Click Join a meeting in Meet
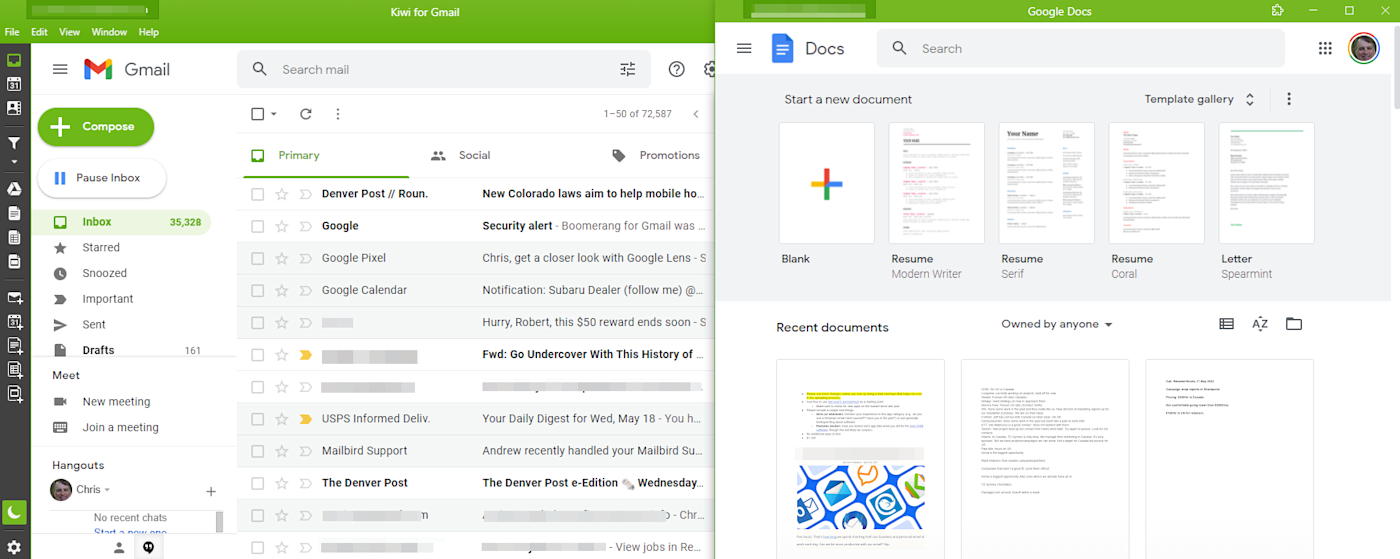The height and width of the screenshot is (559, 1400). [x=122, y=427]
